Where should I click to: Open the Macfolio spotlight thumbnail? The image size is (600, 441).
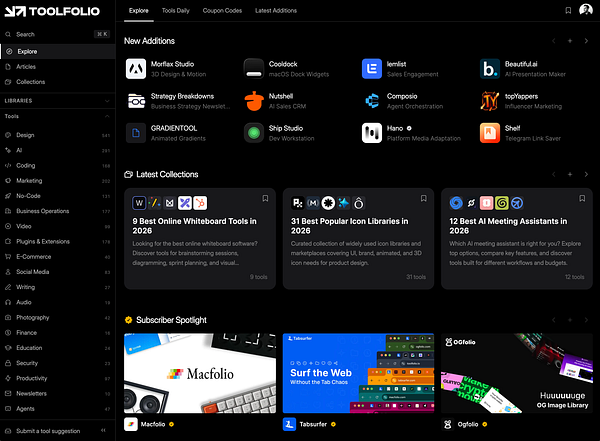coord(200,373)
